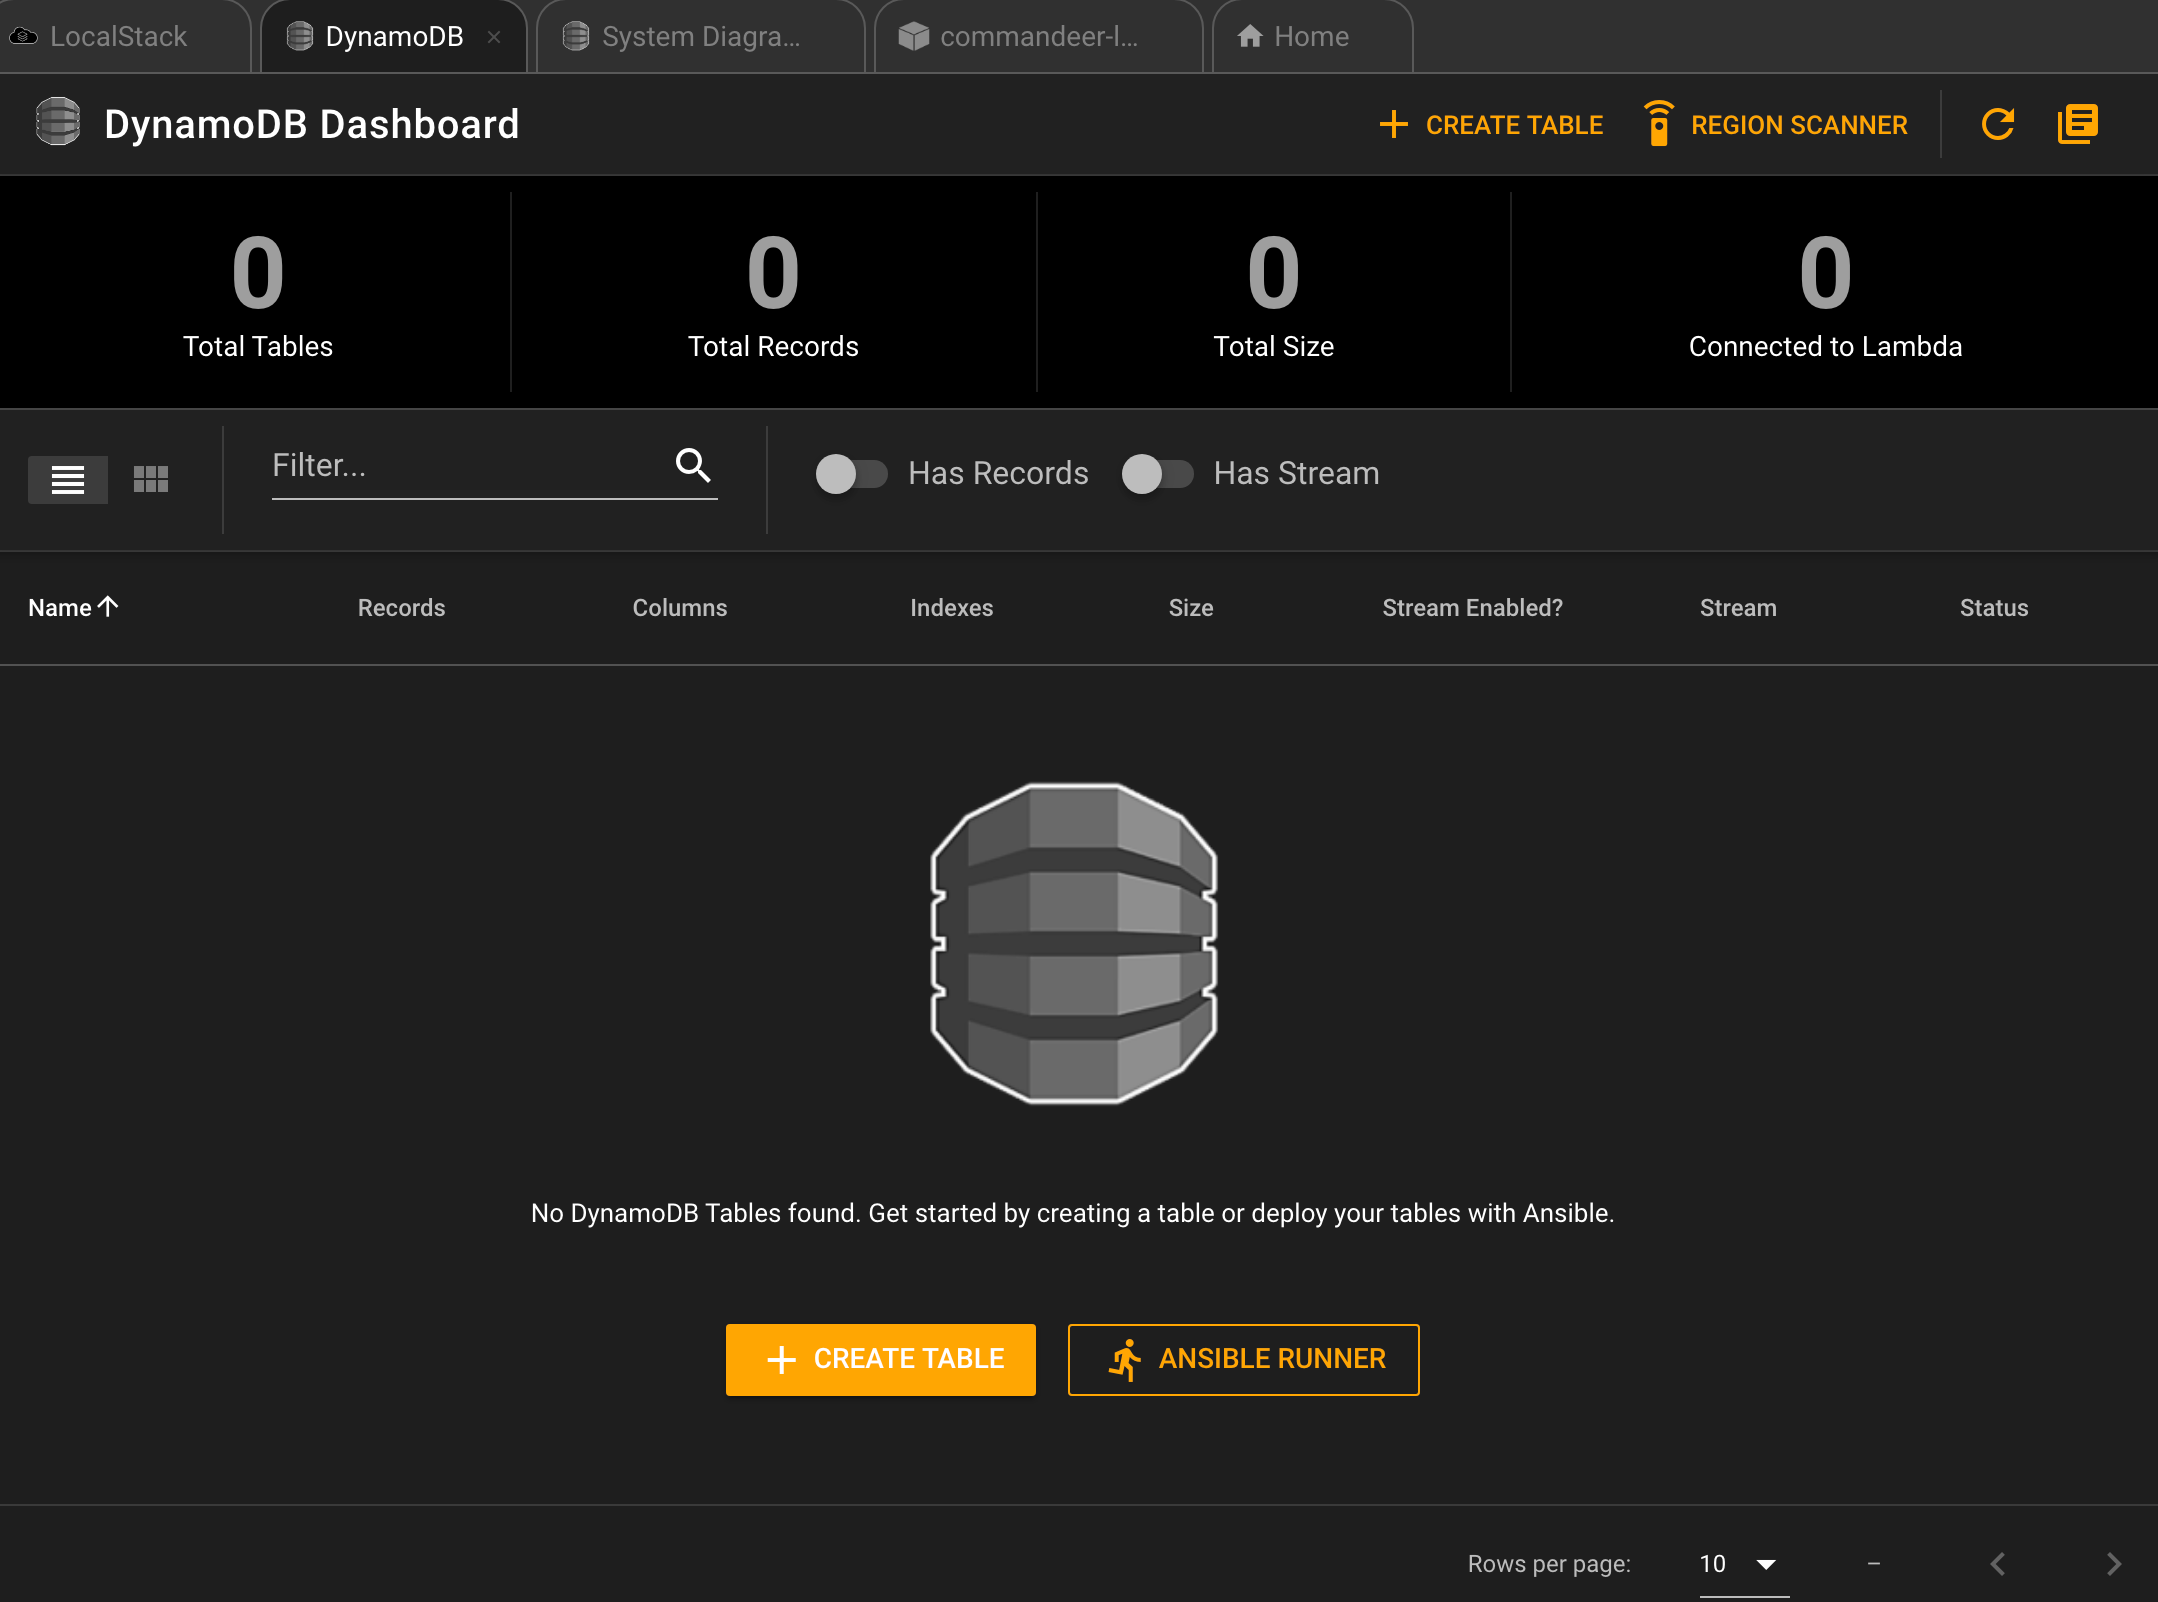This screenshot has width=2158, height=1602.
Task: Open the documentation library icon
Action: (2077, 124)
